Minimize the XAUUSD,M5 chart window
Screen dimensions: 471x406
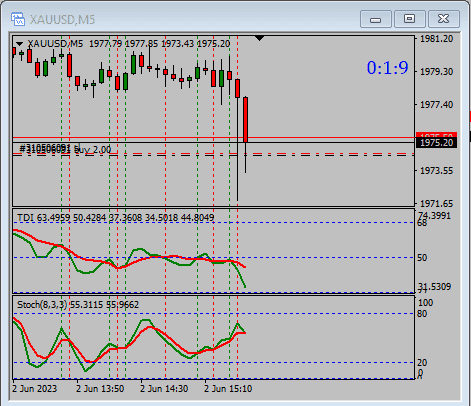[x=376, y=19]
